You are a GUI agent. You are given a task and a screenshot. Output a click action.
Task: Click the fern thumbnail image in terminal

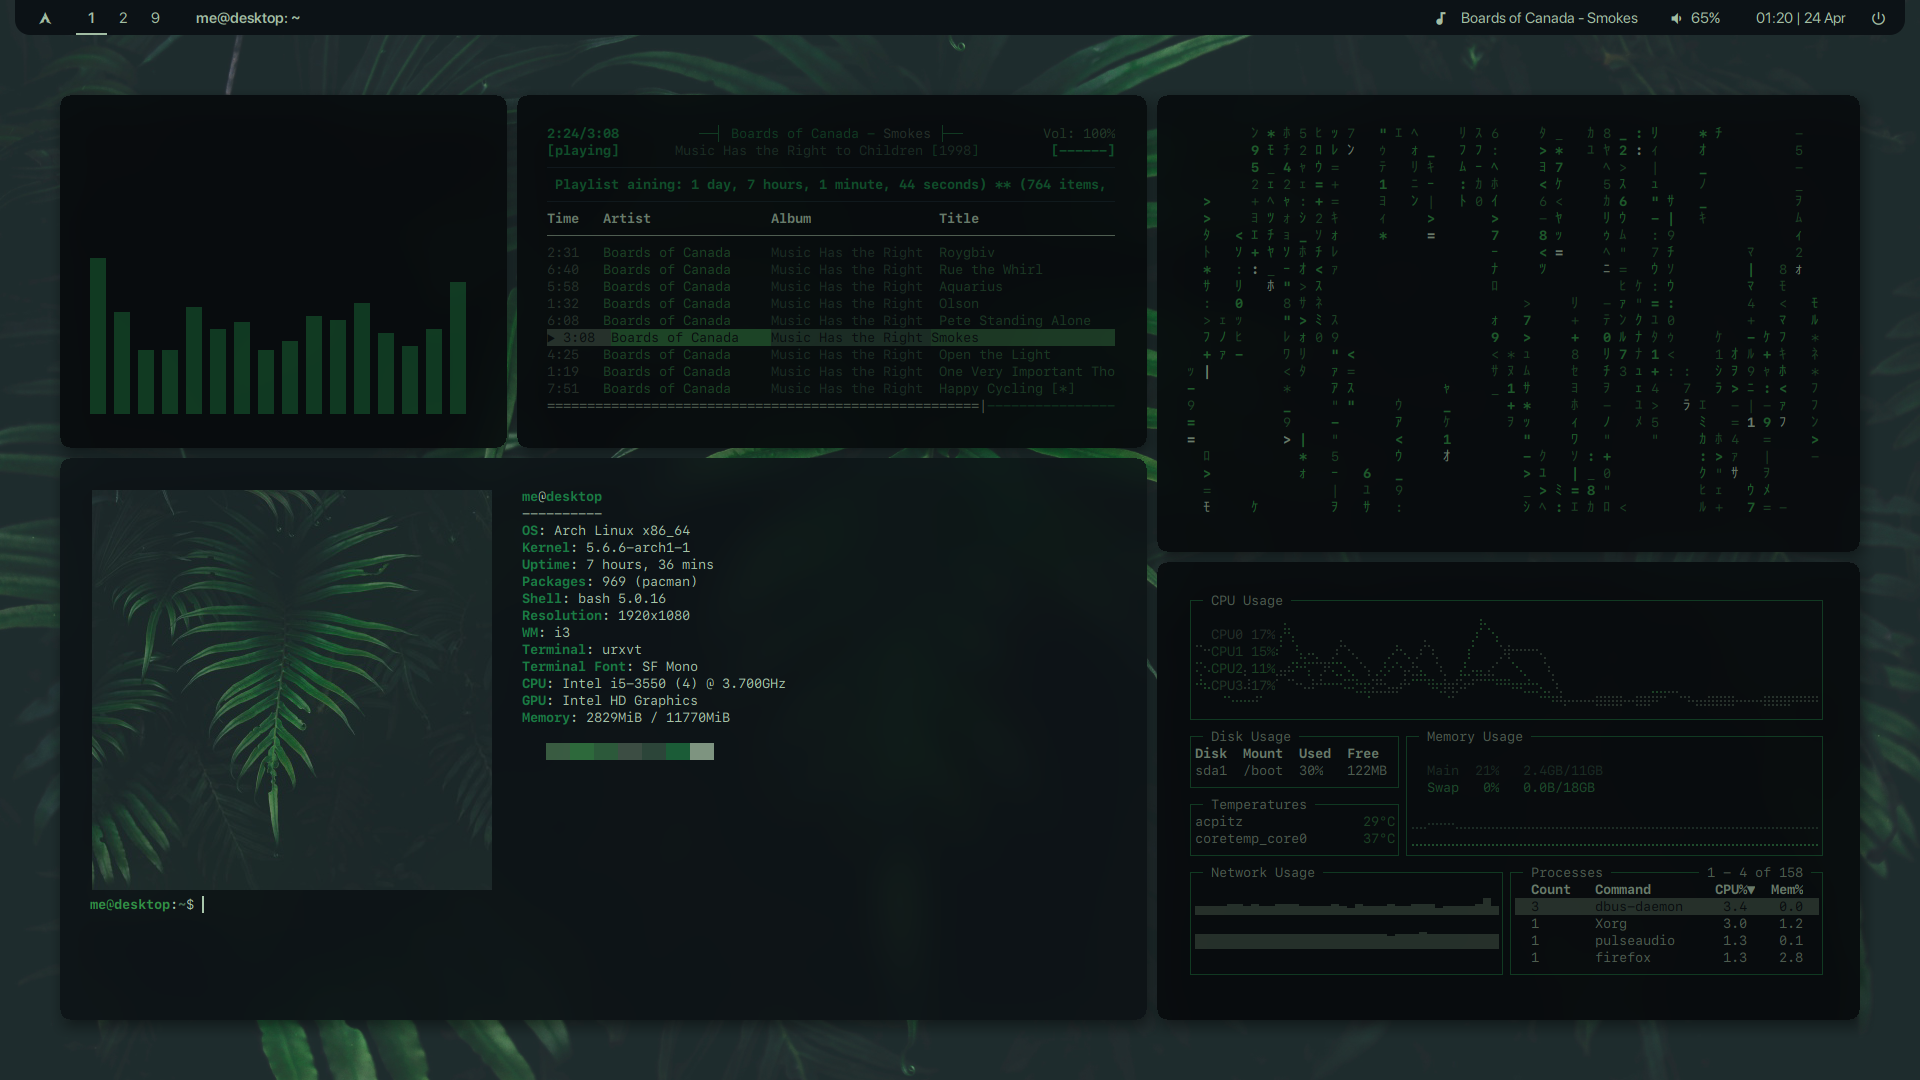tap(291, 689)
